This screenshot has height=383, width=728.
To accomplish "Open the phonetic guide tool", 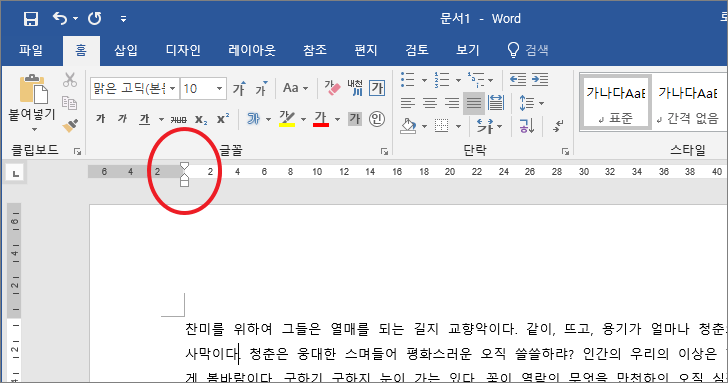I will 355,88.
